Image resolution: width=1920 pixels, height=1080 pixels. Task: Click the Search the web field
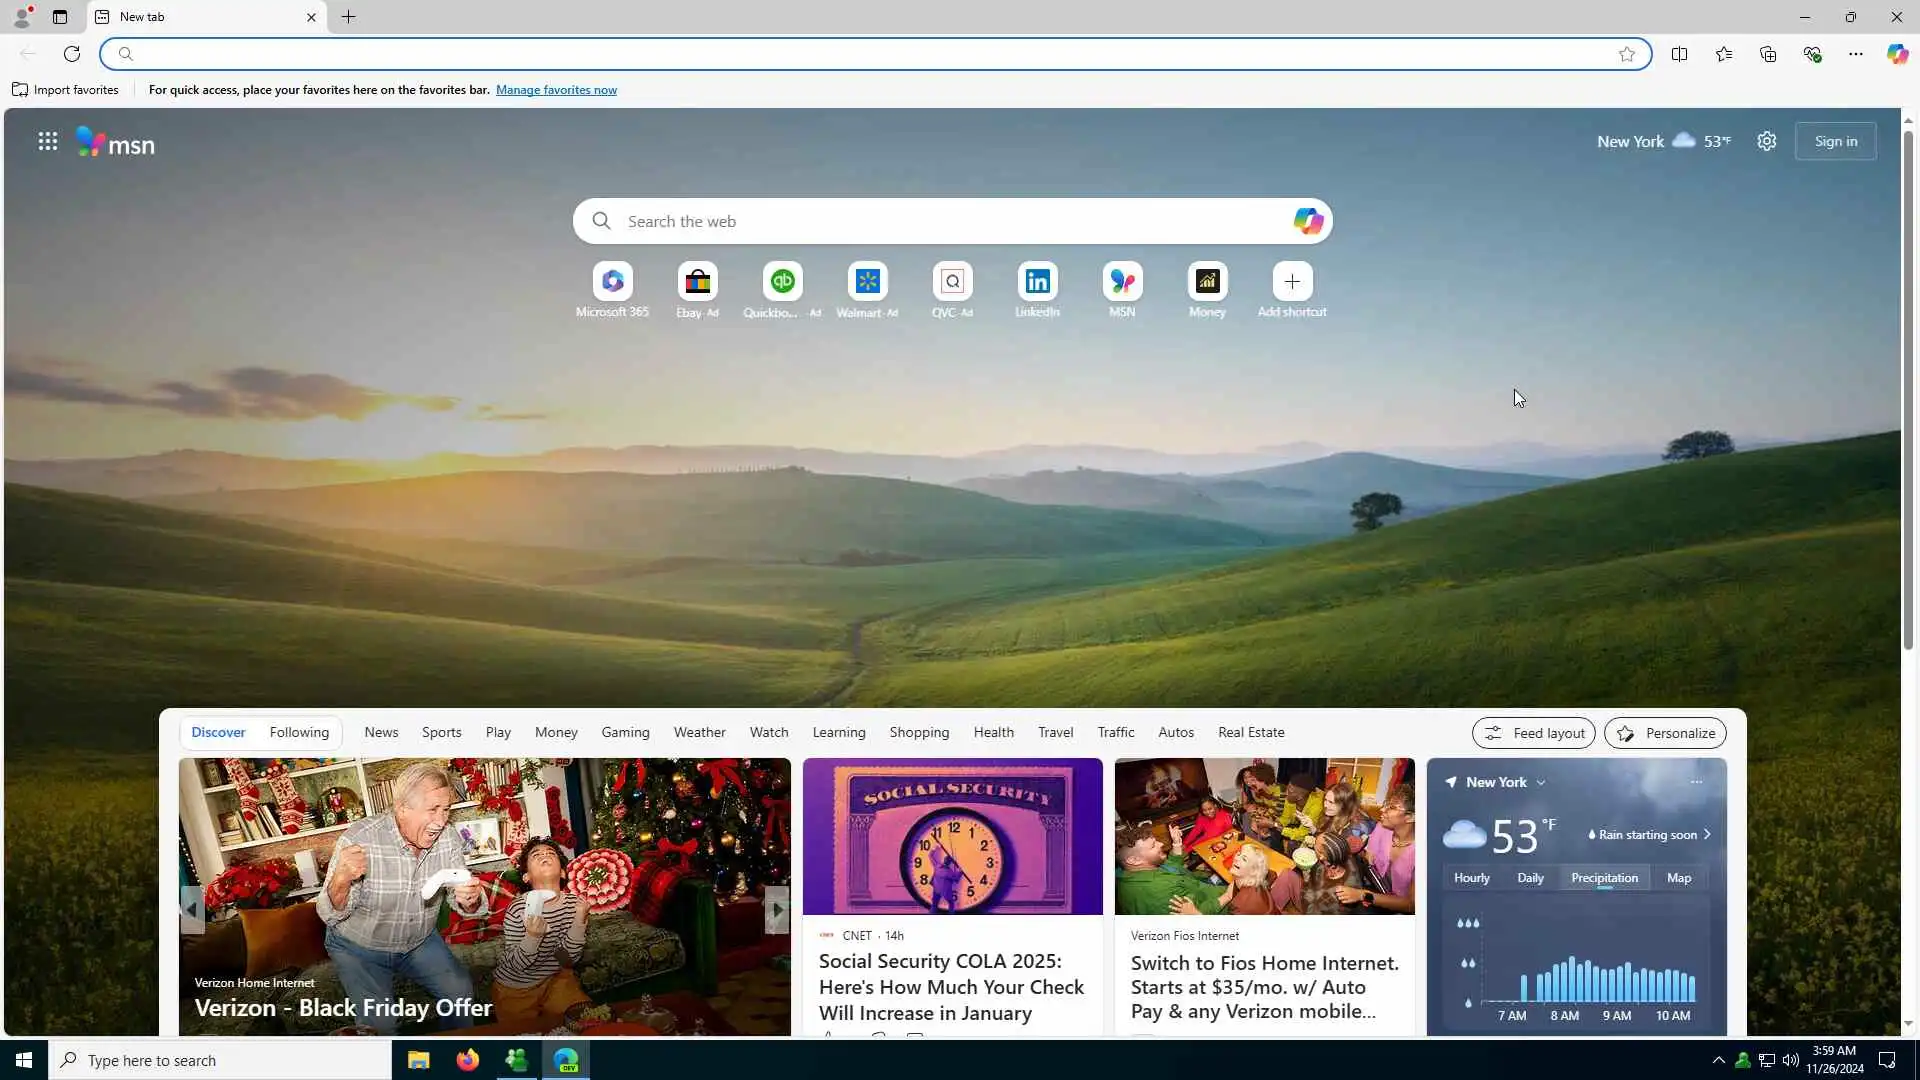(x=940, y=221)
